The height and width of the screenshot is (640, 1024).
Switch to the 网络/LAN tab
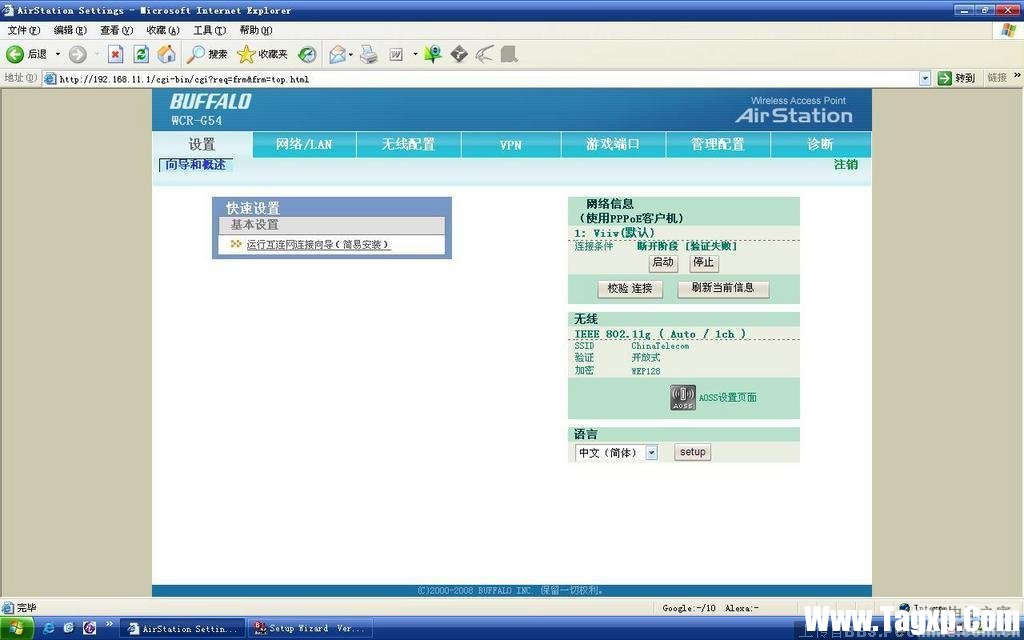tap(304, 144)
